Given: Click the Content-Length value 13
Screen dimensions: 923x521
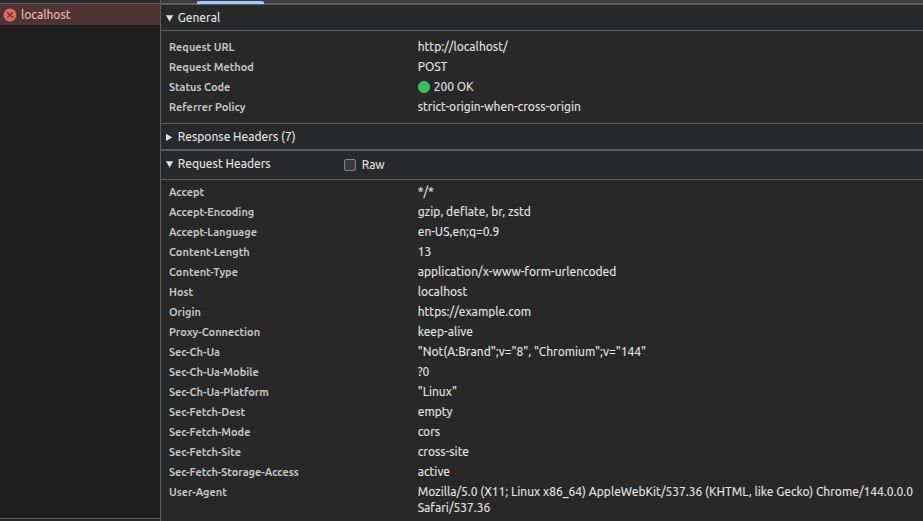Looking at the screenshot, I should (424, 251).
